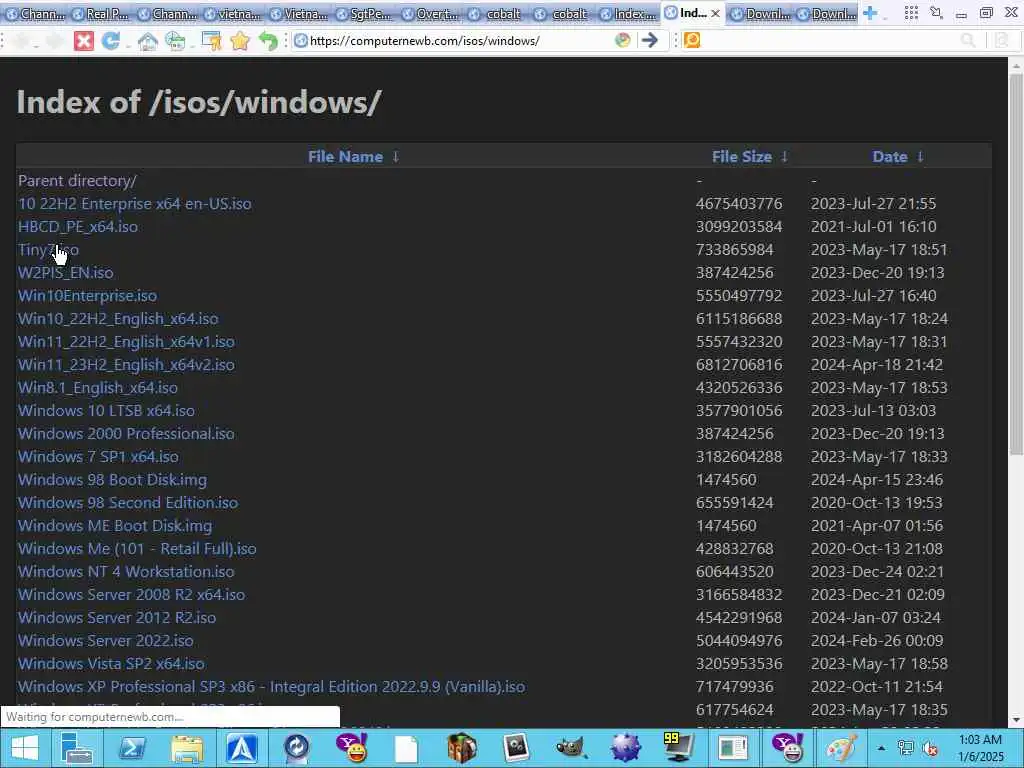
Task: Download Windows 2000 Professional.iso
Action: 126,434
